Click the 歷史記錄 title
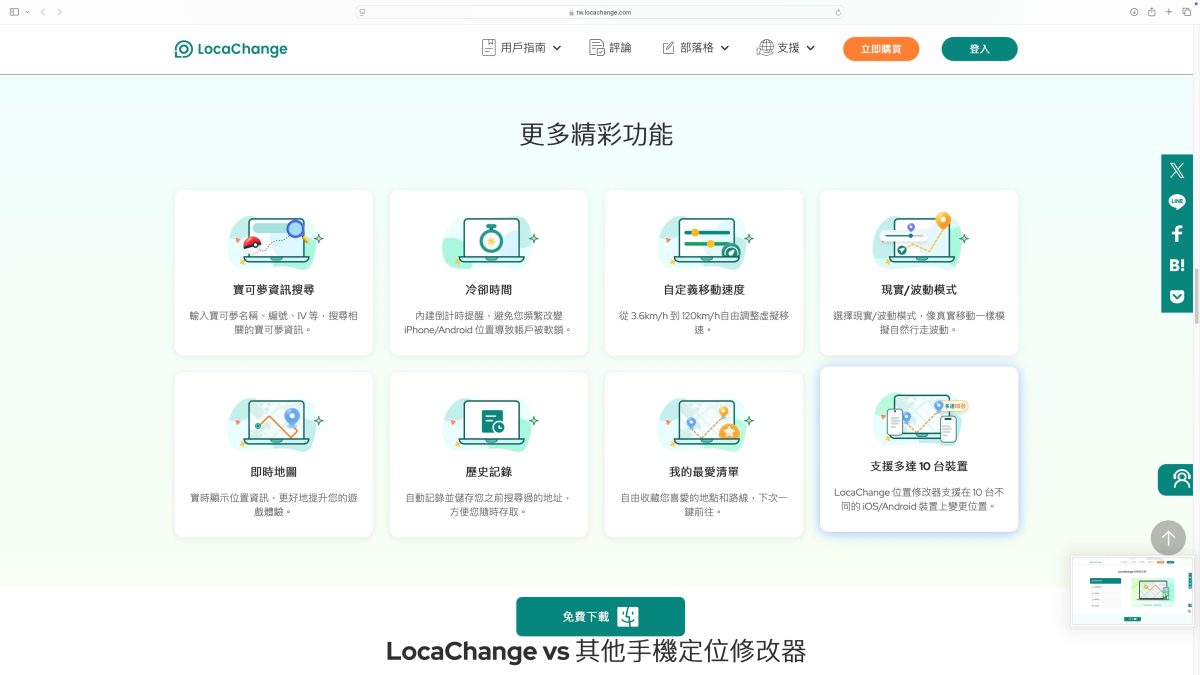 click(489, 472)
